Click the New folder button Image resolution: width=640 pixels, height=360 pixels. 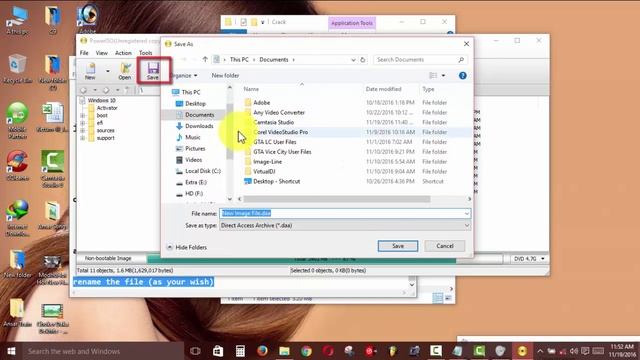225,76
